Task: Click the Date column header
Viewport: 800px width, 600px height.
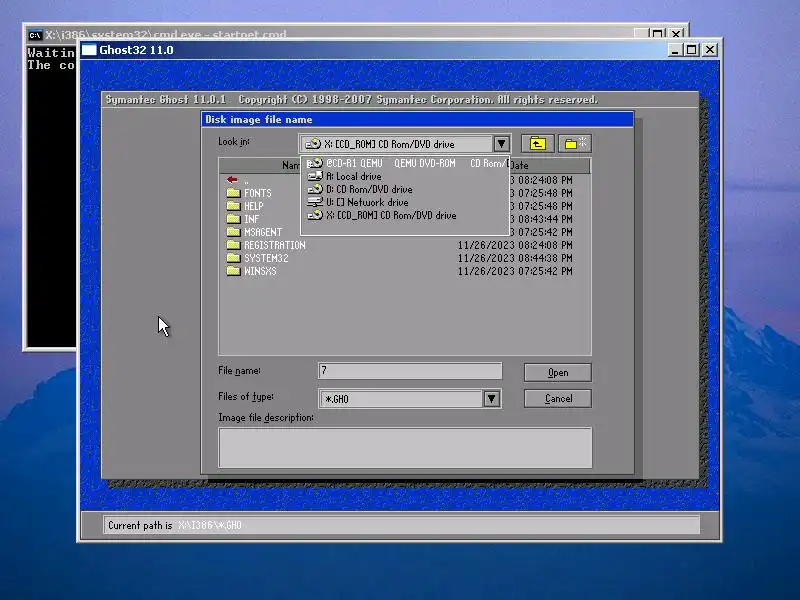Action: click(x=550, y=165)
